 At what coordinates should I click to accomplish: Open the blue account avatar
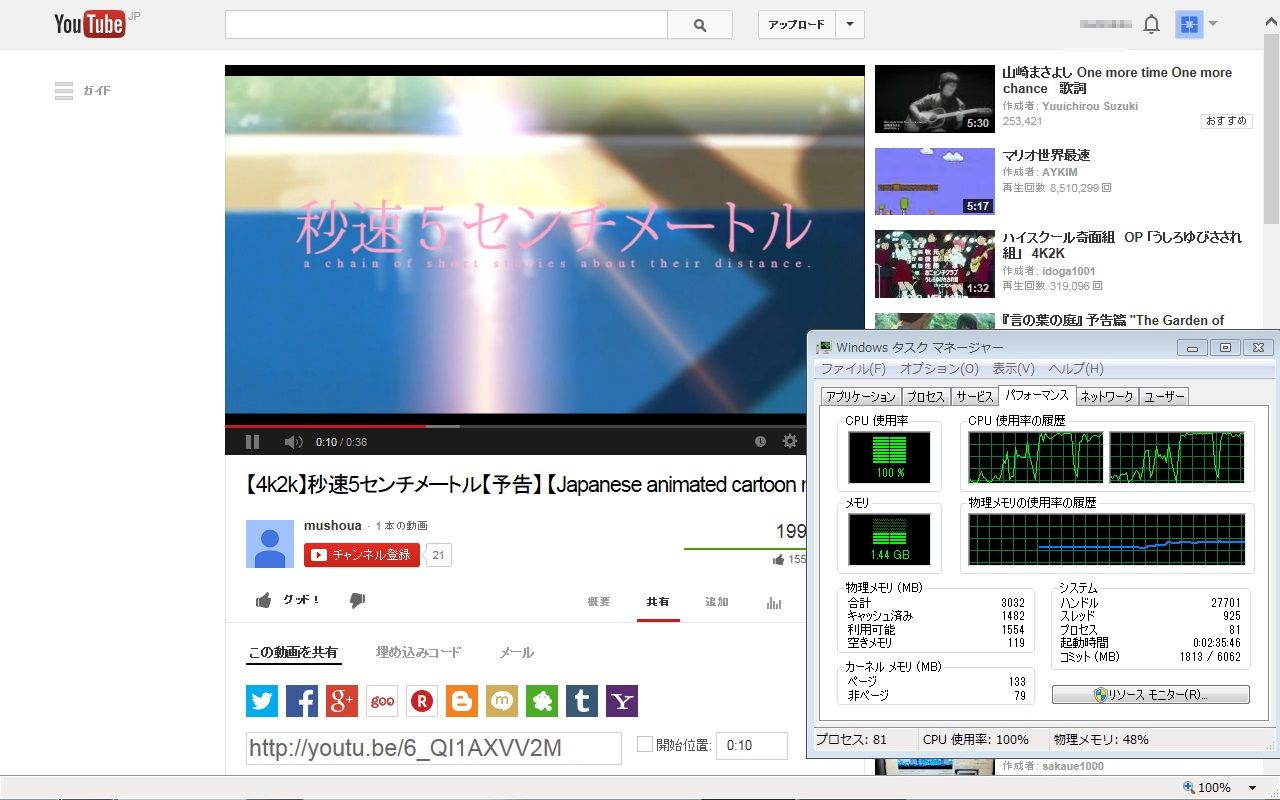tap(1188, 24)
